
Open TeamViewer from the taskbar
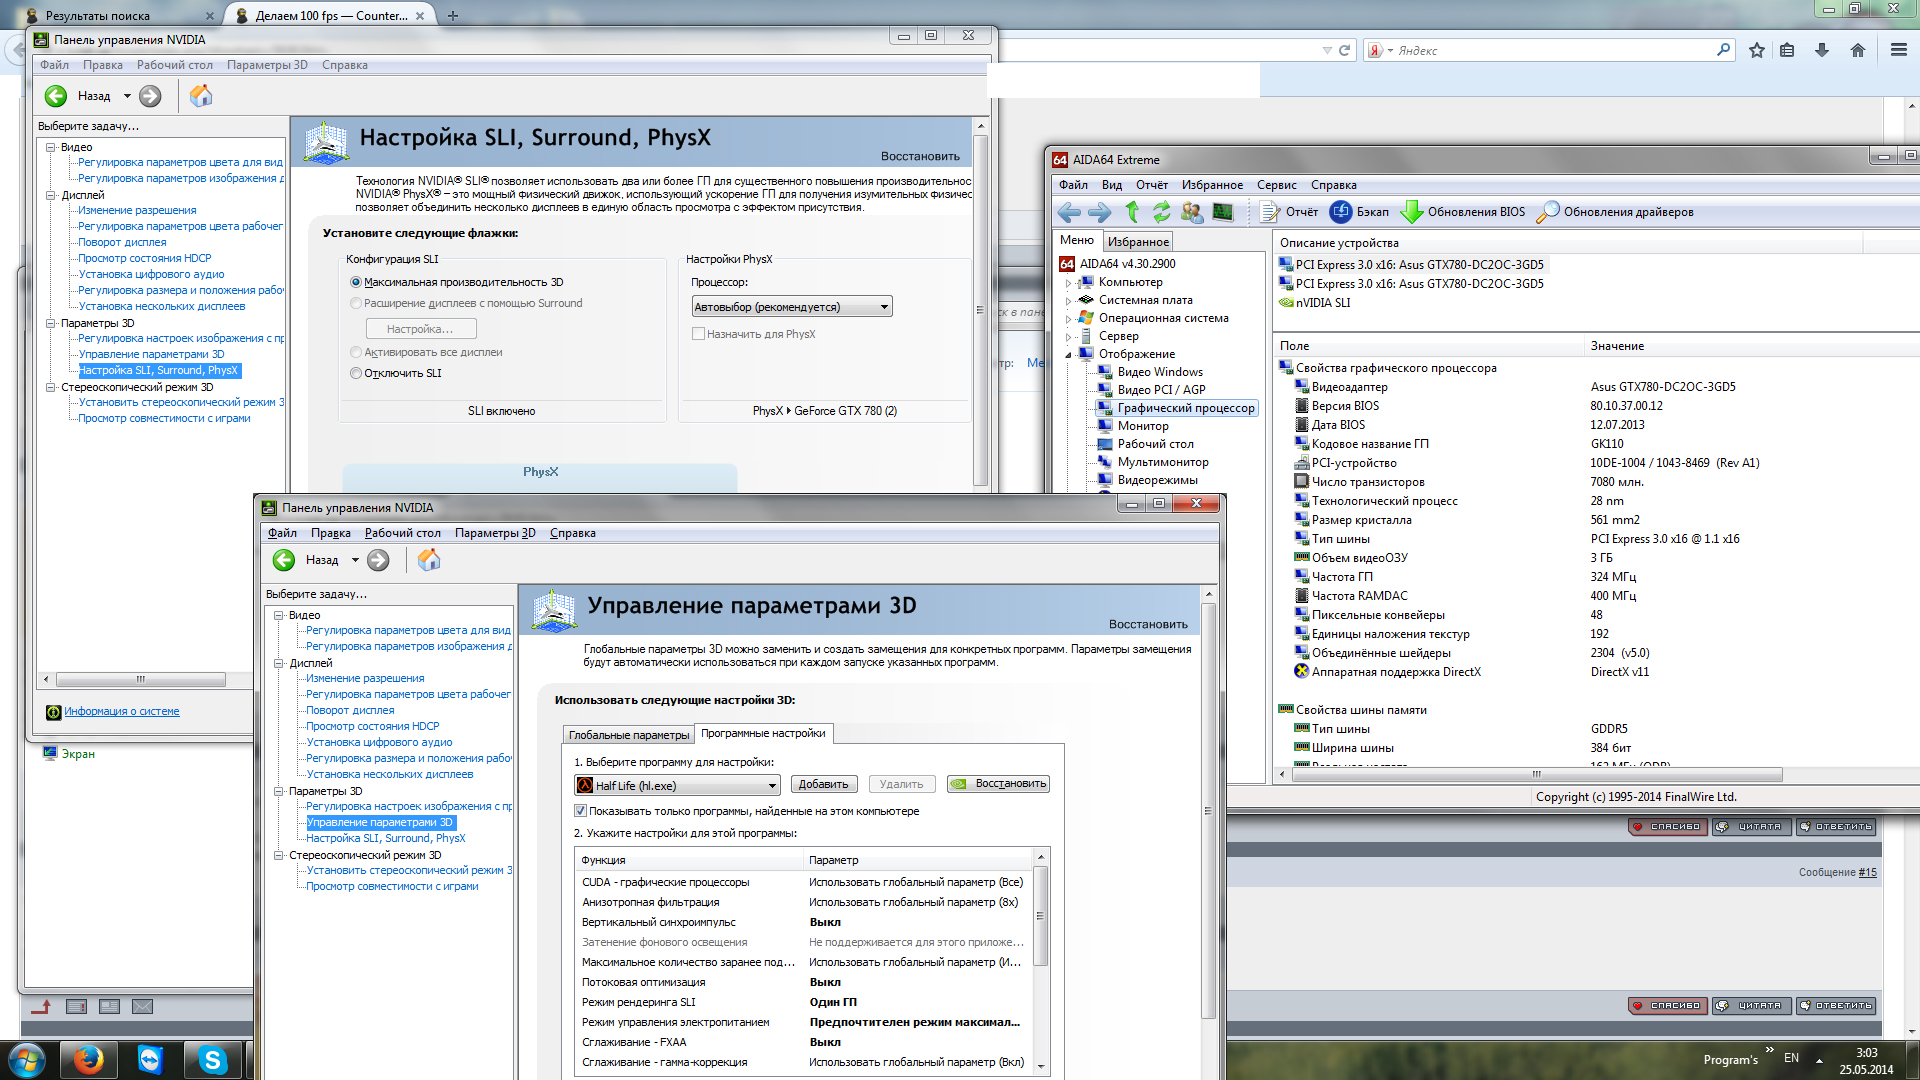(150, 1060)
